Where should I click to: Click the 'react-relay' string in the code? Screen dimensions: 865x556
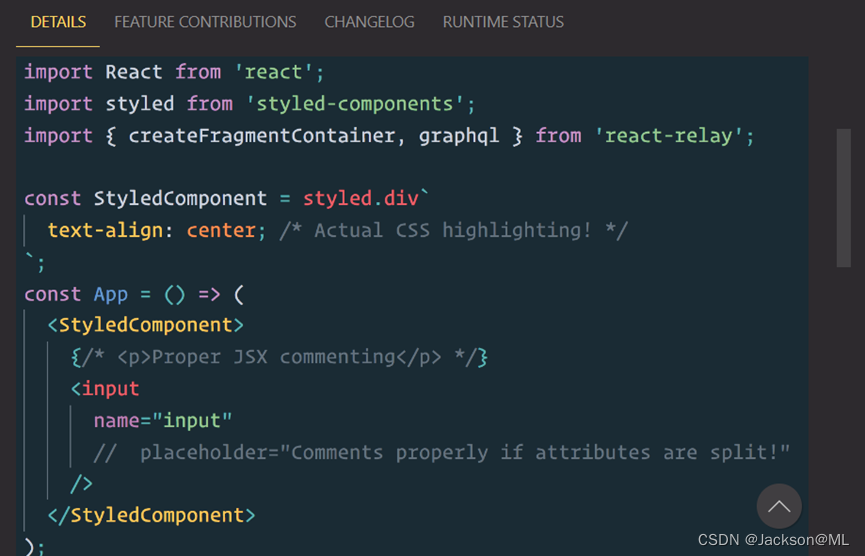[x=674, y=135]
